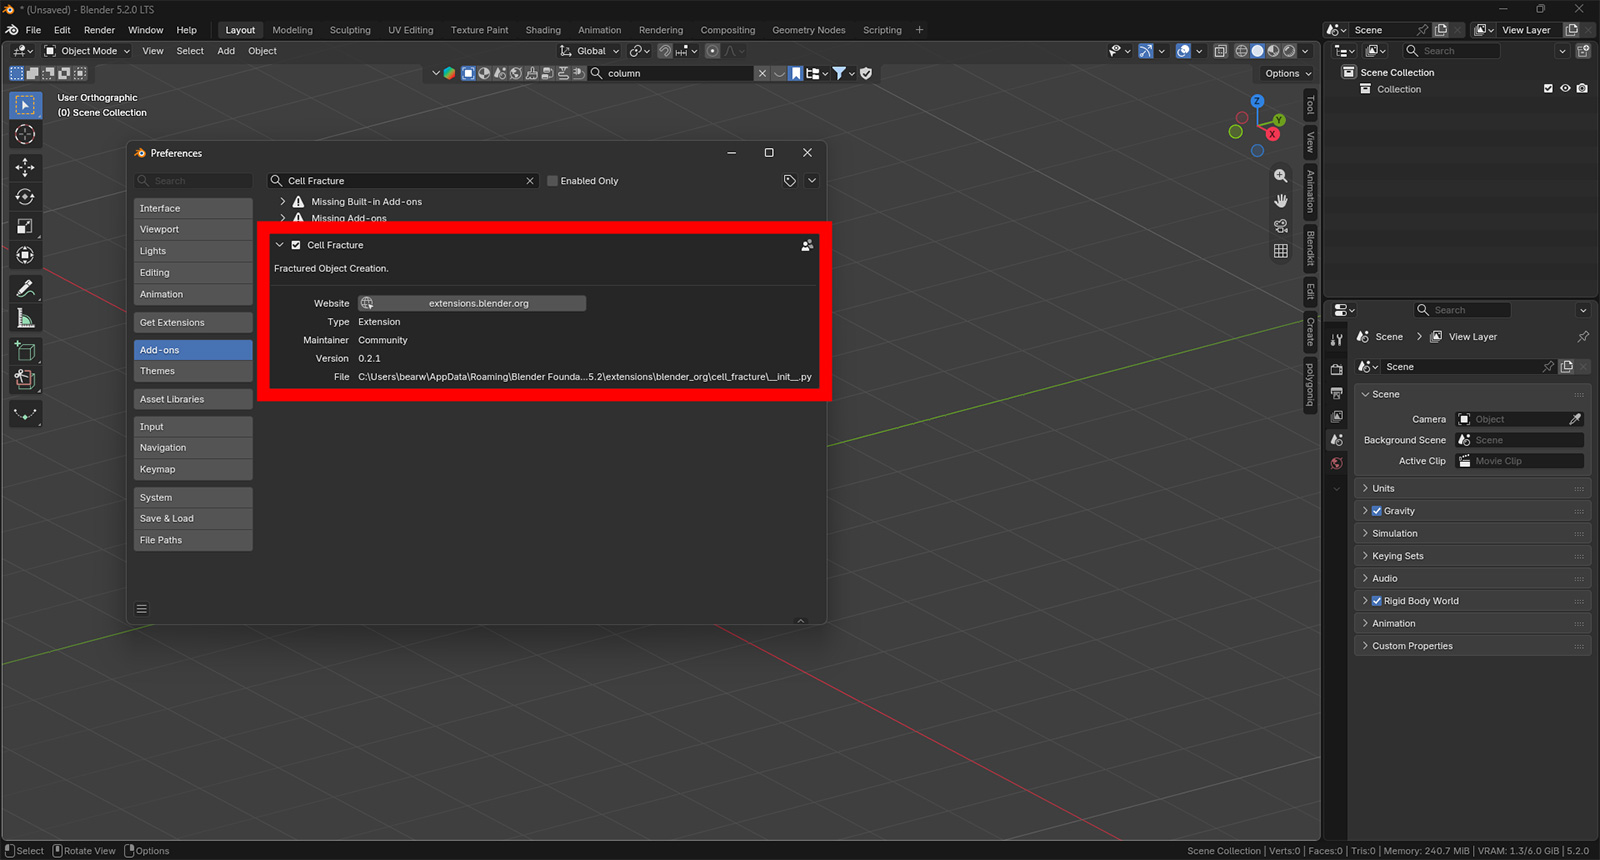Click the zoom magnifier in viewport

click(x=1281, y=176)
